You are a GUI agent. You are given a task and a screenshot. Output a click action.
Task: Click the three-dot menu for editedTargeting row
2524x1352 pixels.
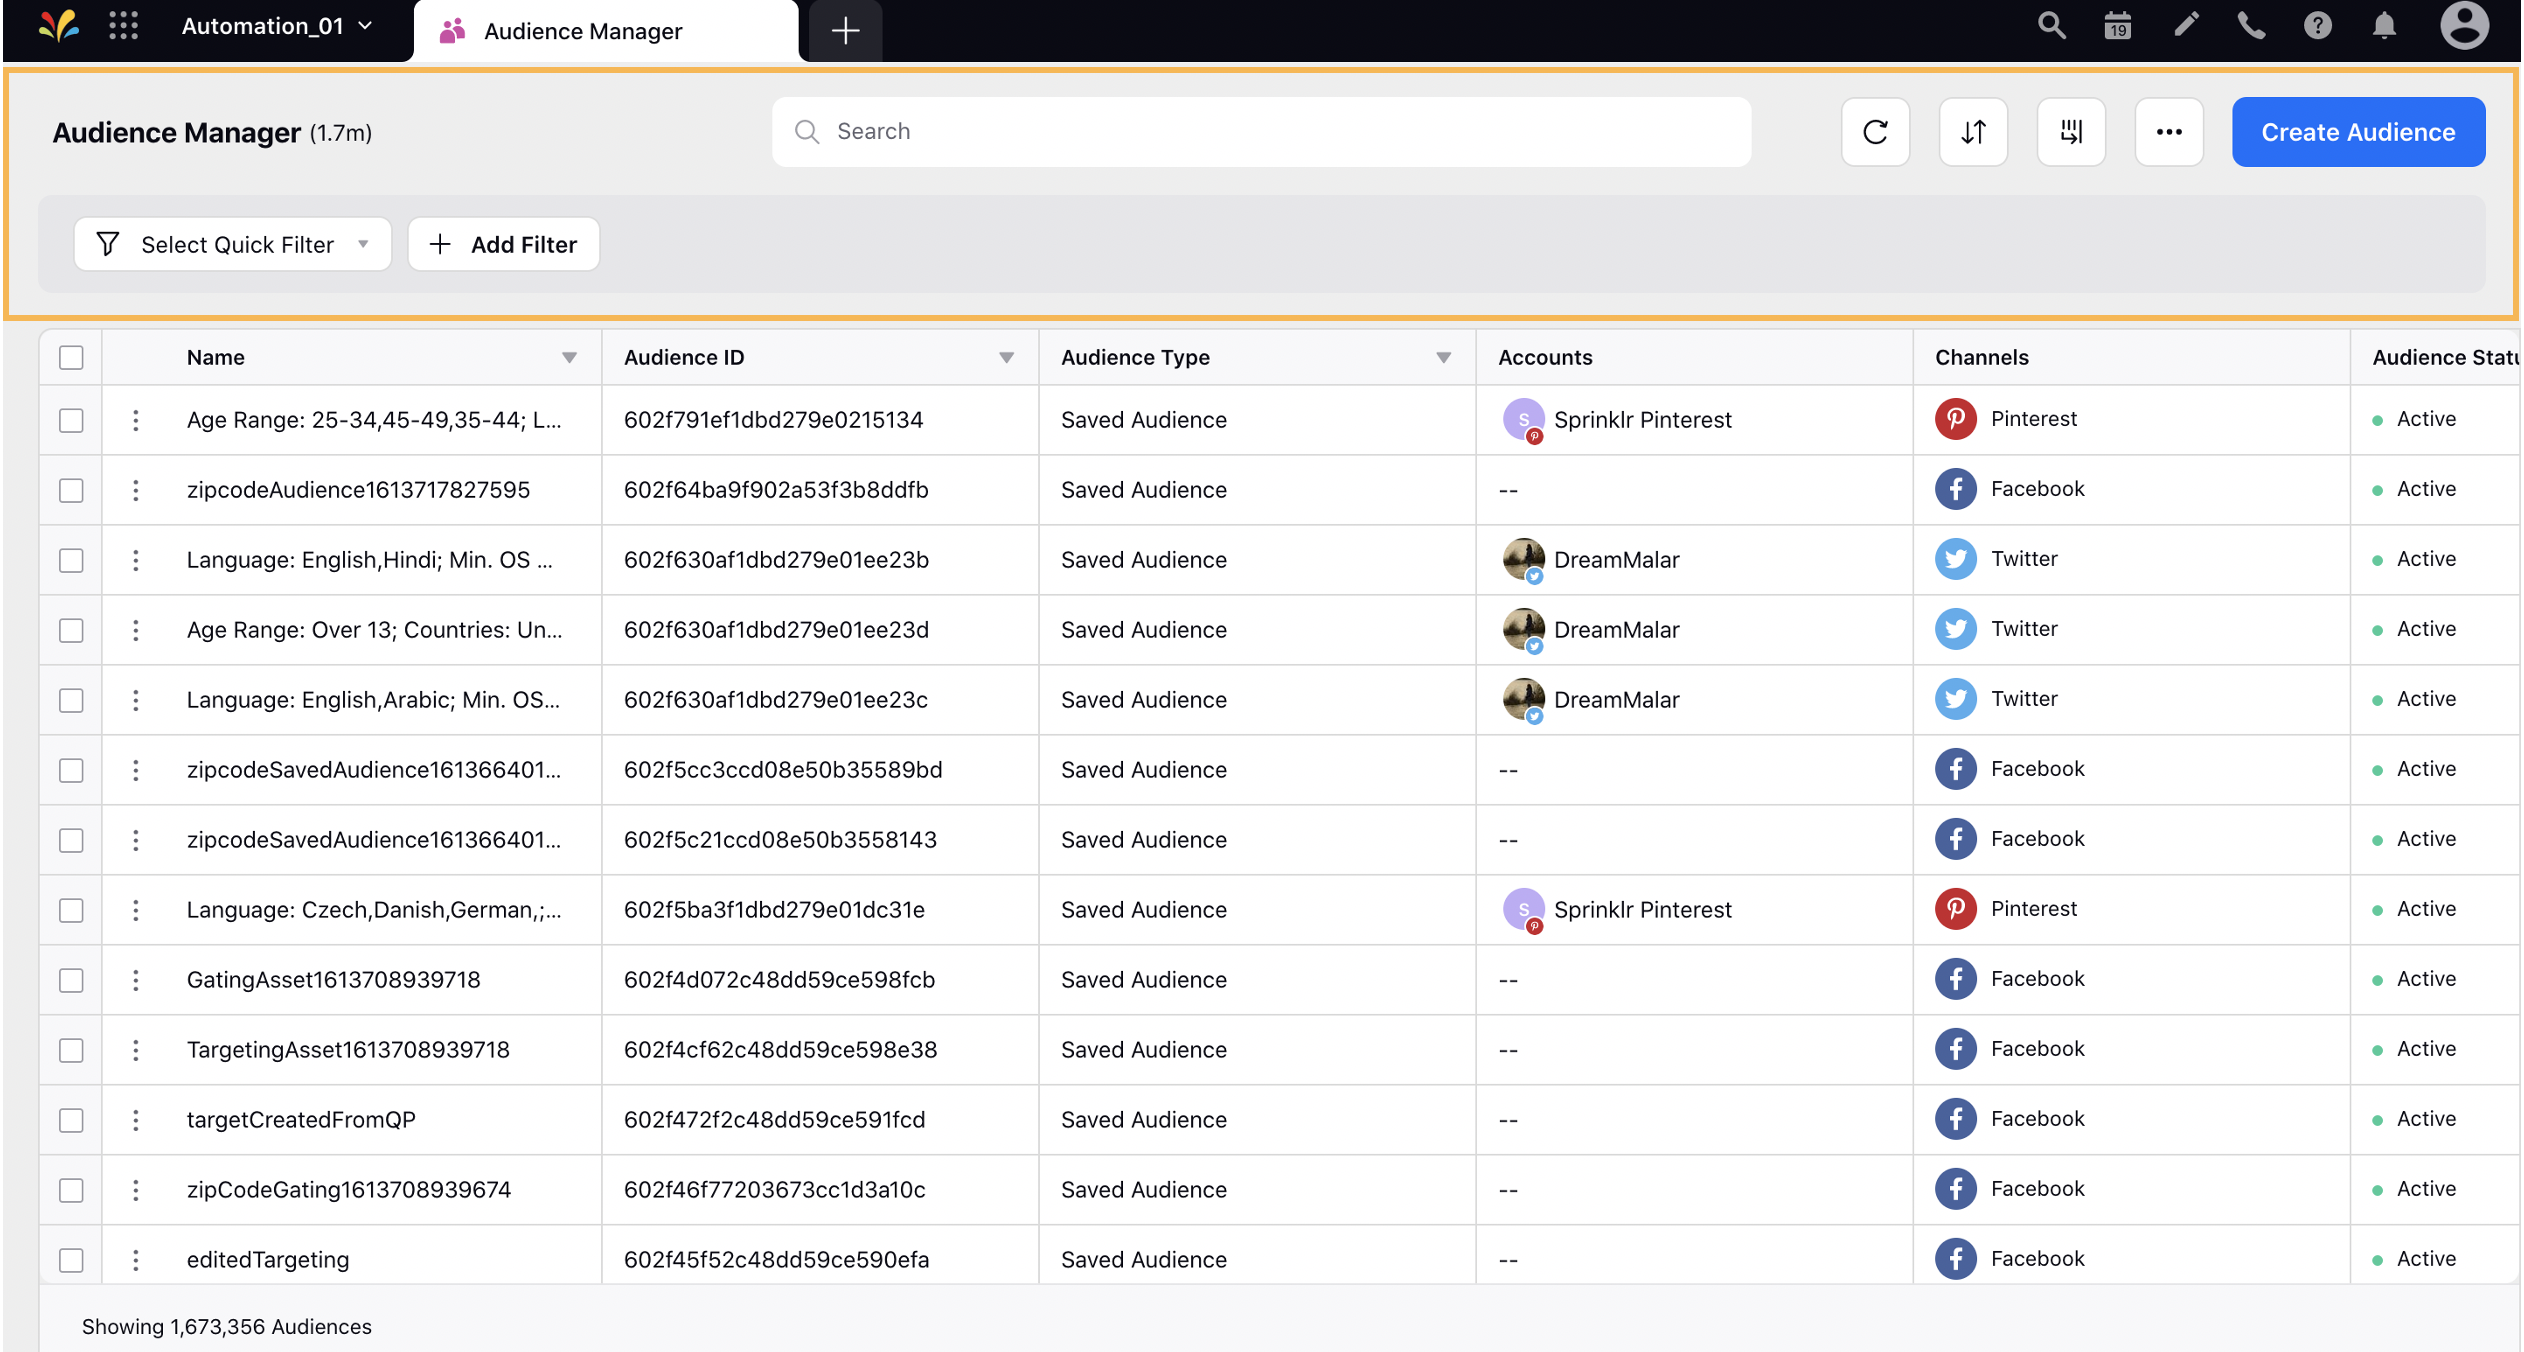click(x=137, y=1259)
